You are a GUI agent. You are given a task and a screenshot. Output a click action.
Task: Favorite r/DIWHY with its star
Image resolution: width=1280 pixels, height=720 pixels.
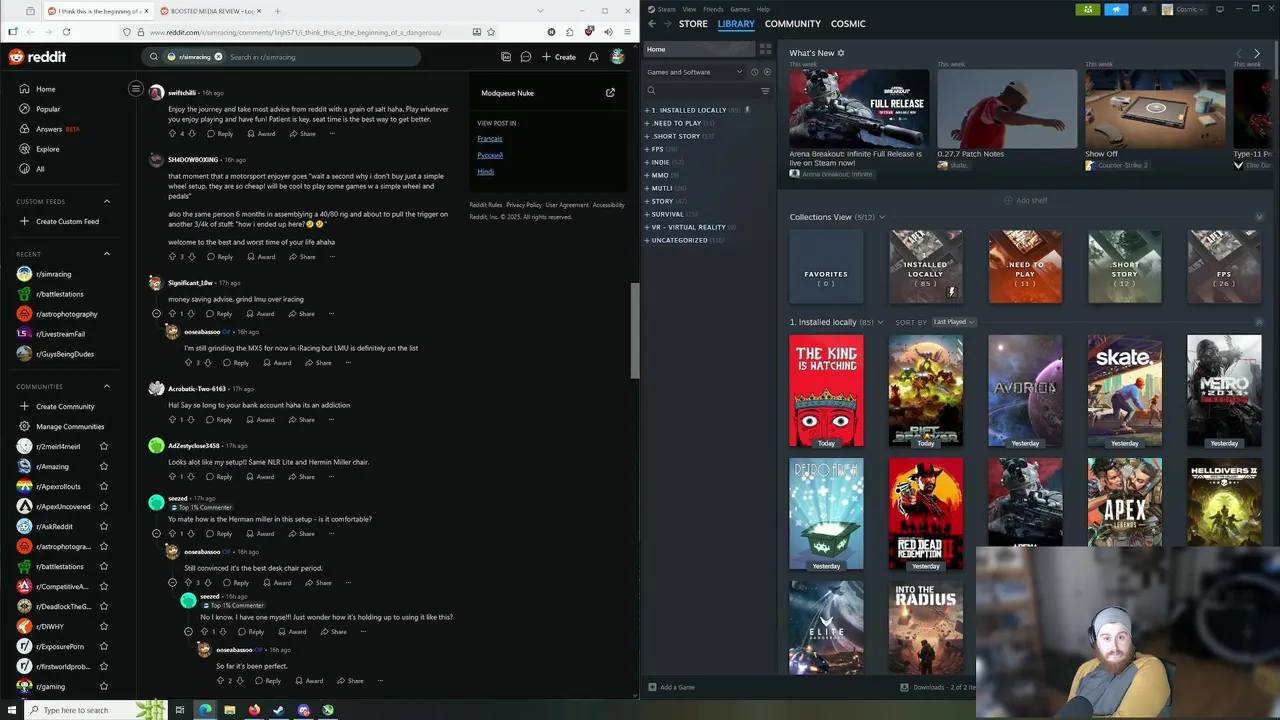pyautogui.click(x=104, y=627)
